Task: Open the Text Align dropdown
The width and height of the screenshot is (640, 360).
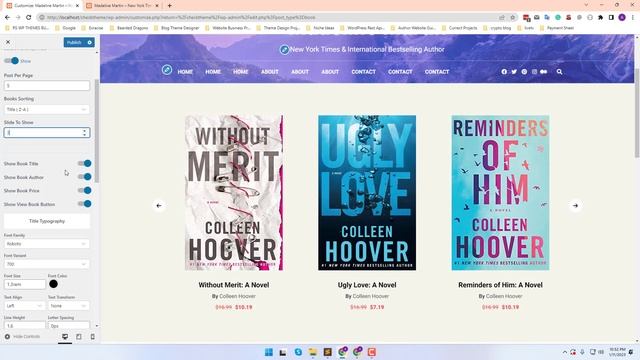Action: pos(24,306)
